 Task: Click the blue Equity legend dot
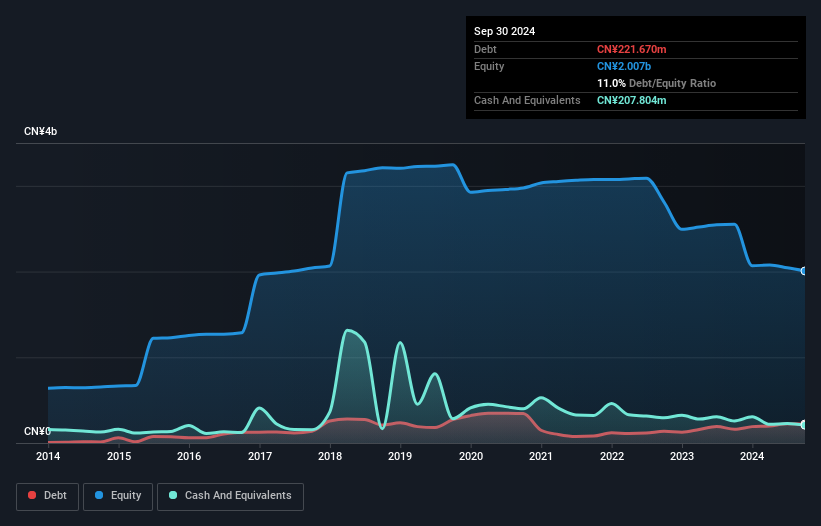[x=99, y=495]
